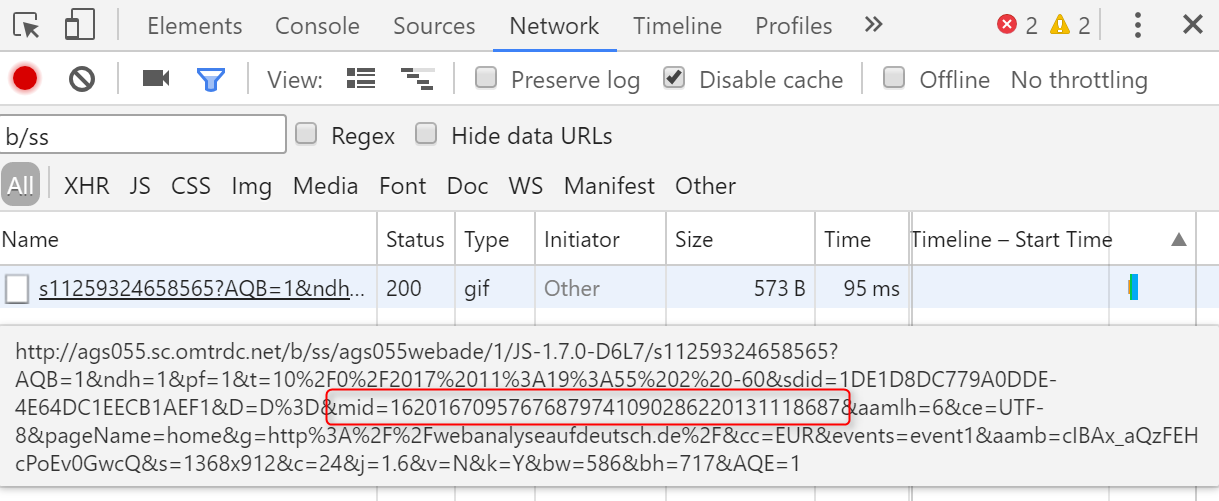
Task: Toggle the blue filter funnel icon
Action: 210,79
